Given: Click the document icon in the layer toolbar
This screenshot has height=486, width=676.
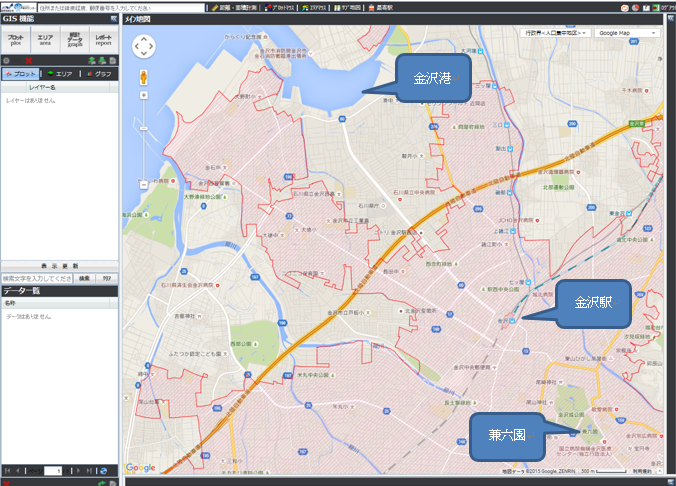Looking at the screenshot, I should tap(113, 61).
